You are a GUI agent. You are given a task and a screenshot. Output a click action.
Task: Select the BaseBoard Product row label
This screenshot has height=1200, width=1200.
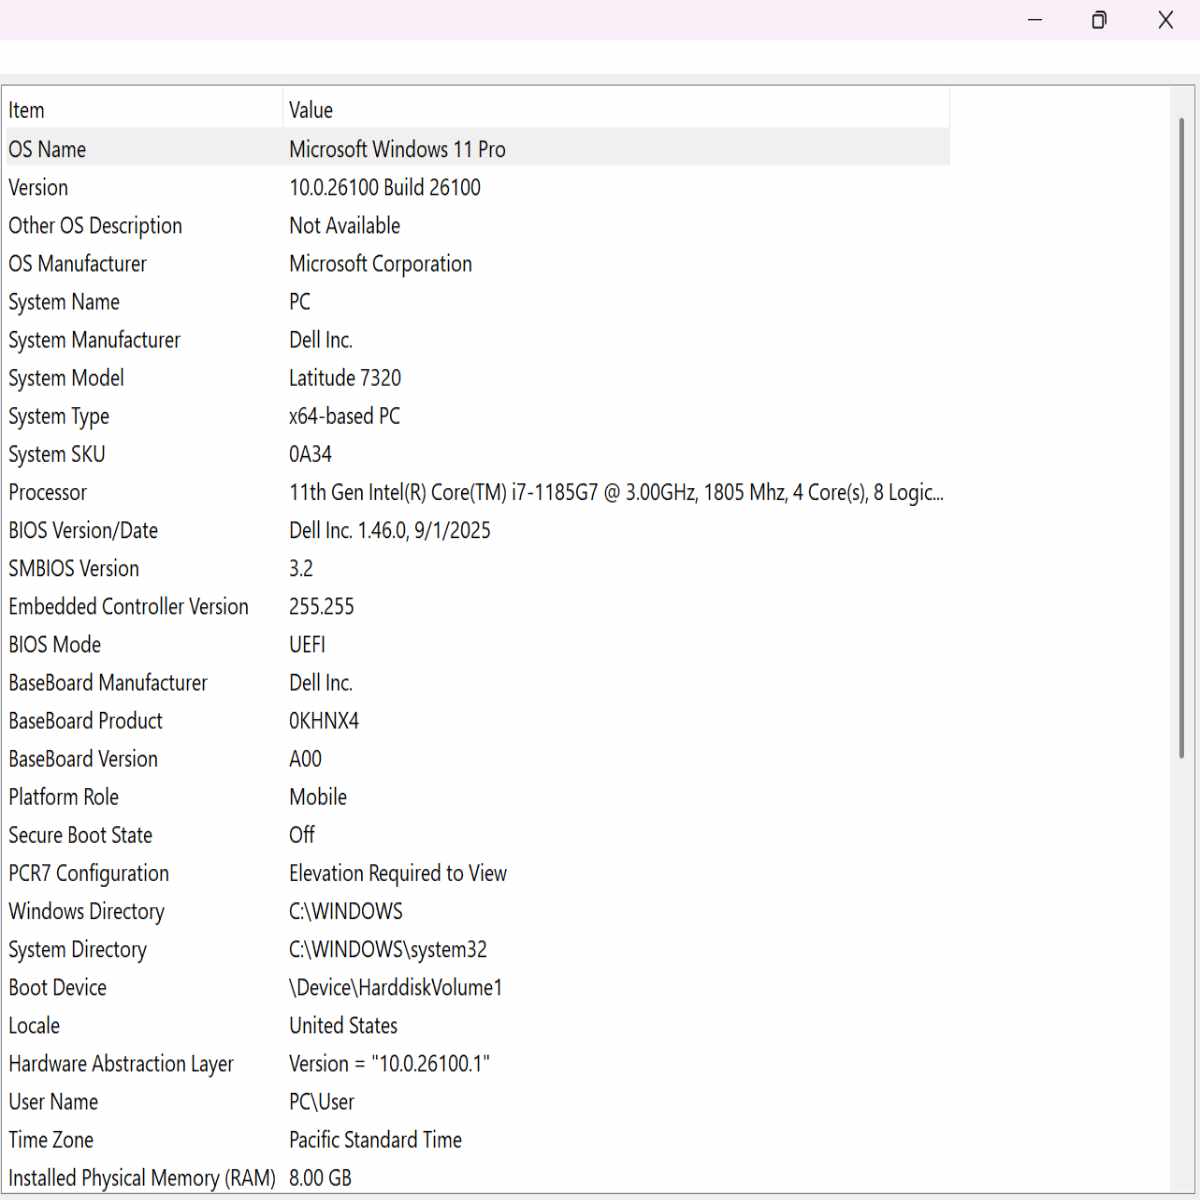click(x=85, y=721)
